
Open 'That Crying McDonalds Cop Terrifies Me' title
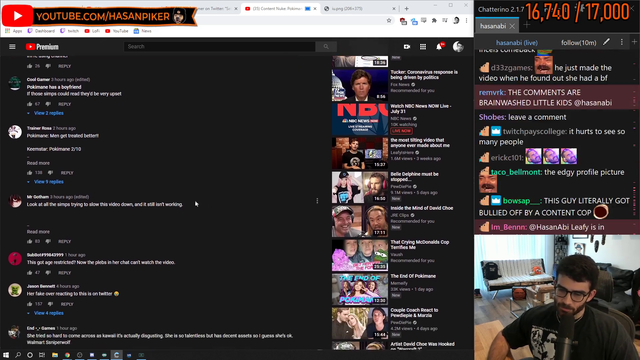coord(420,244)
